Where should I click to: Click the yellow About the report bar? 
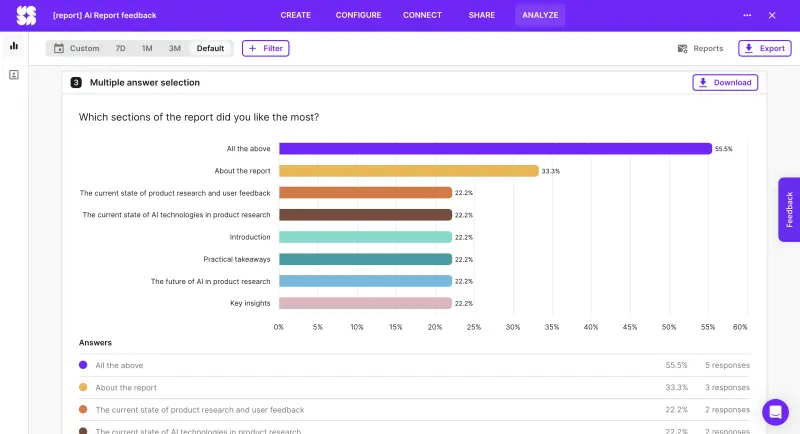tap(409, 171)
